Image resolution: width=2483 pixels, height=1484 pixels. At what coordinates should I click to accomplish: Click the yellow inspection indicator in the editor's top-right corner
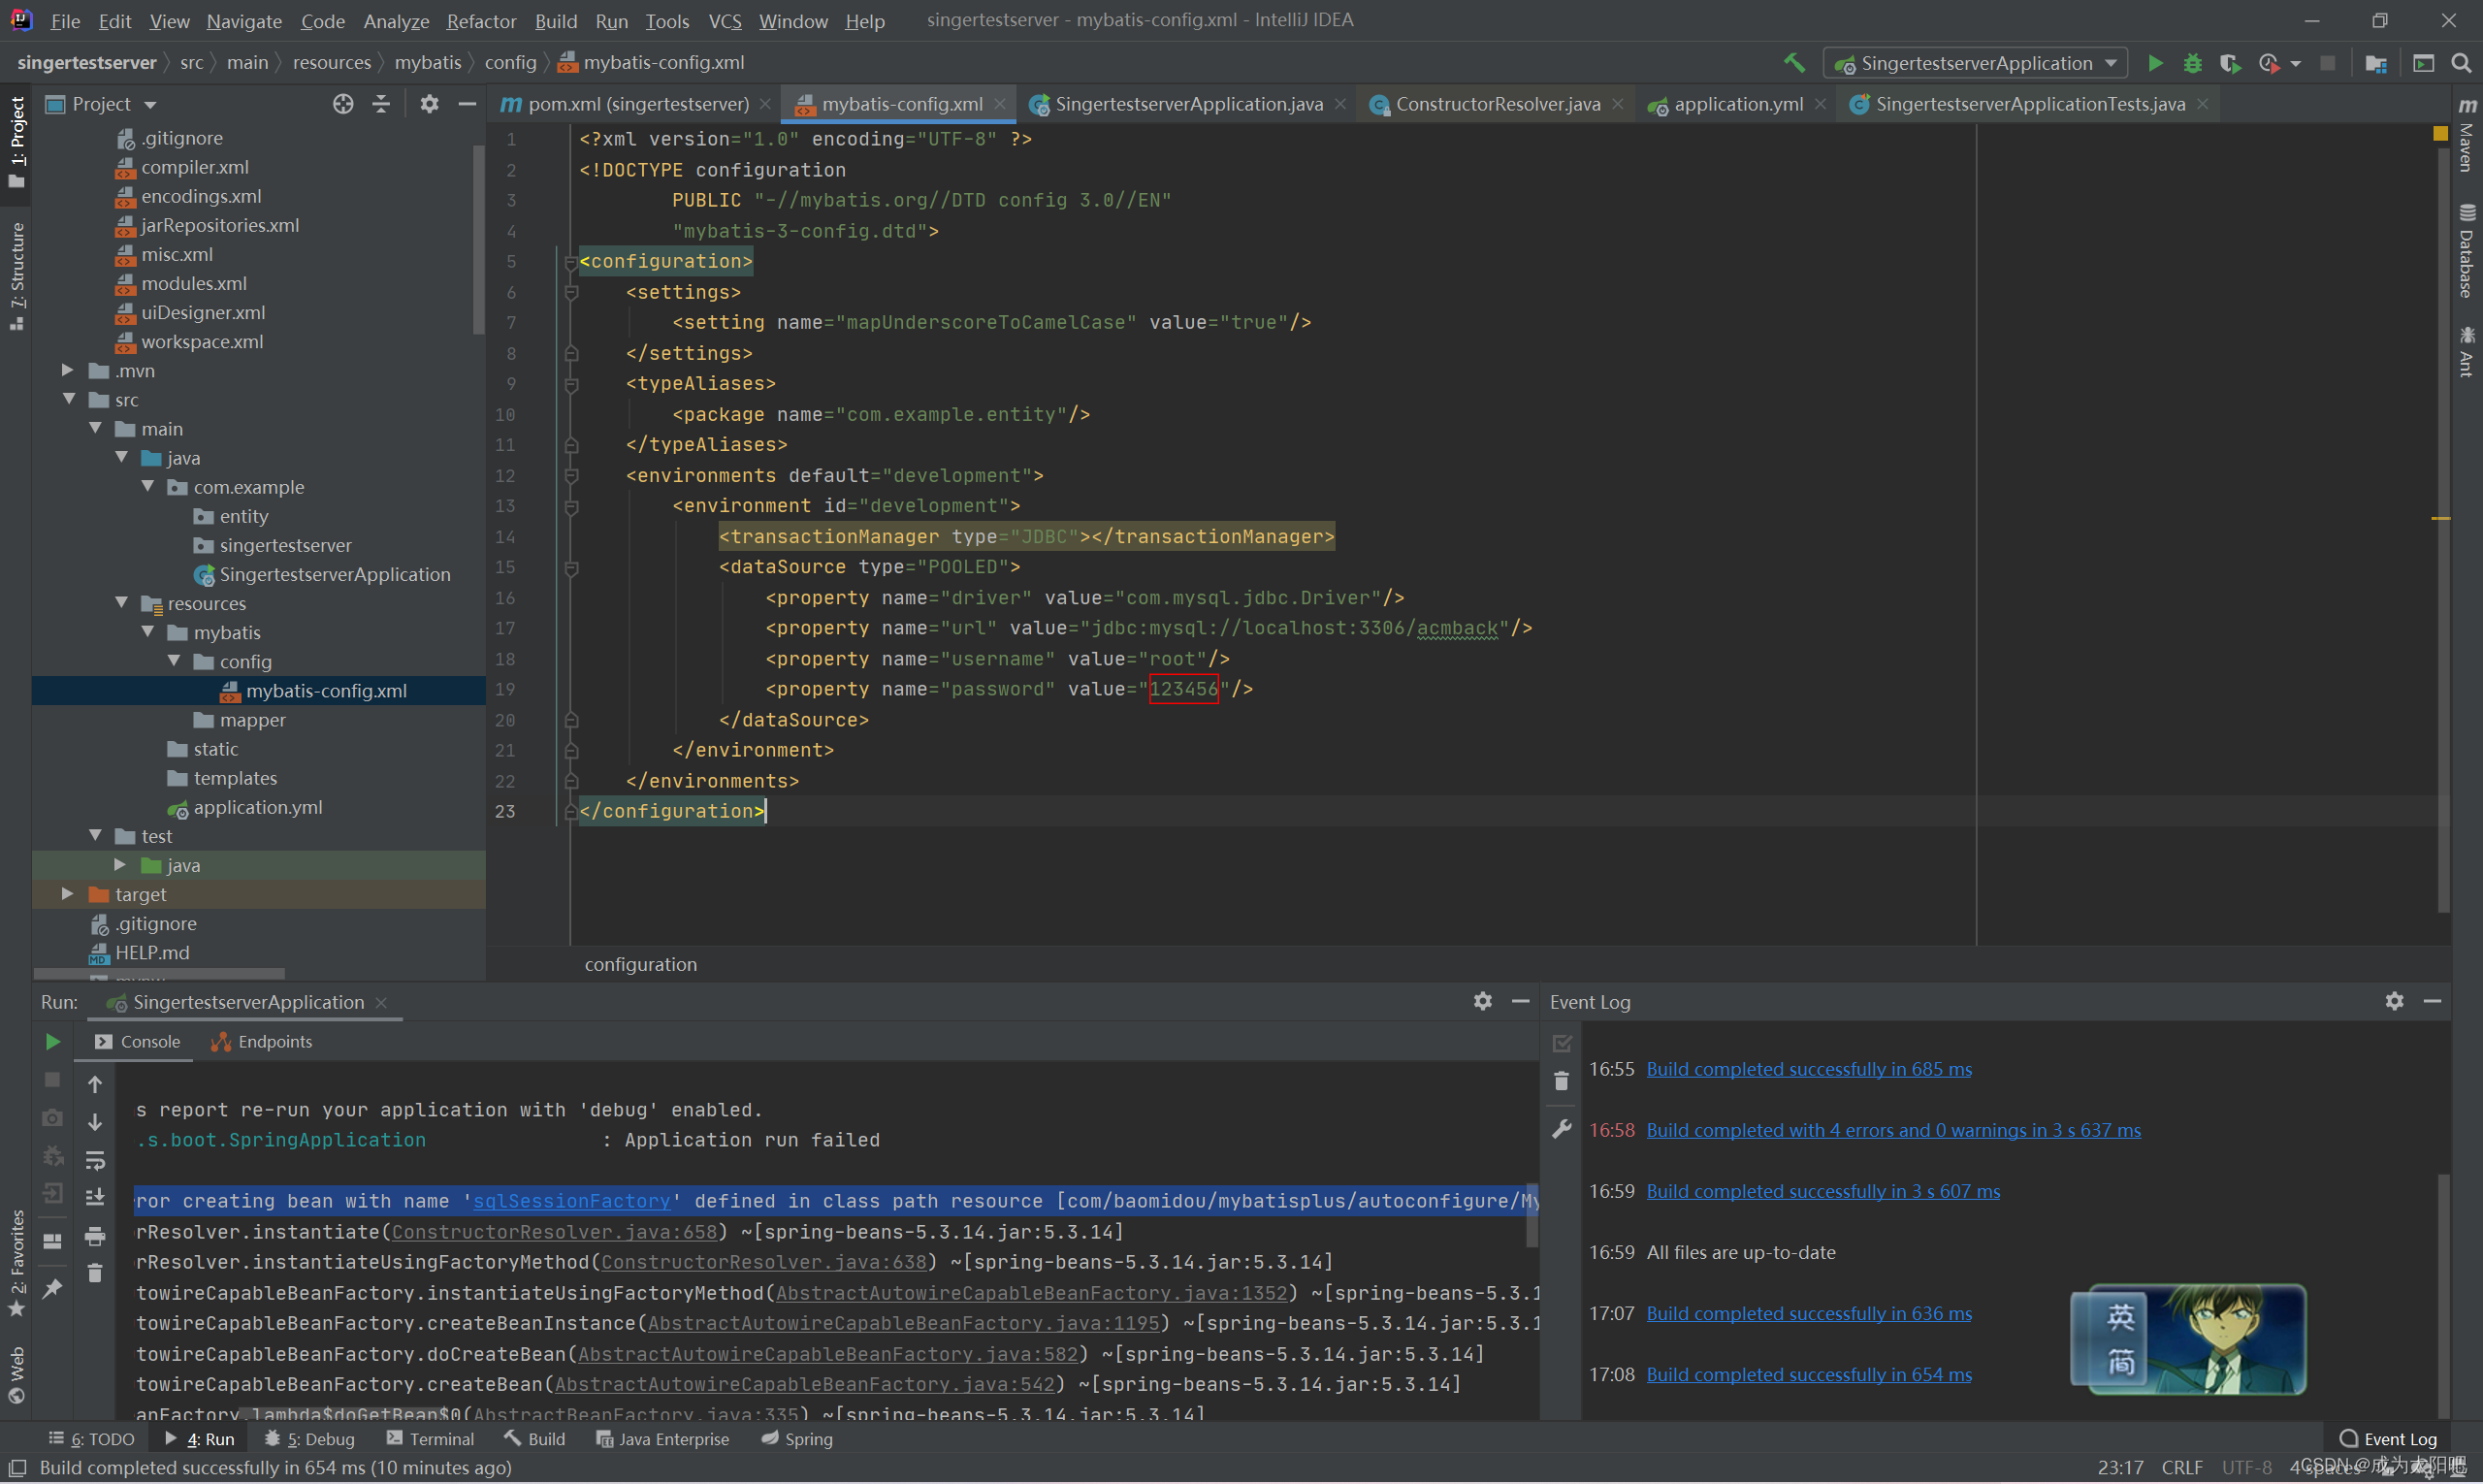click(x=2440, y=133)
